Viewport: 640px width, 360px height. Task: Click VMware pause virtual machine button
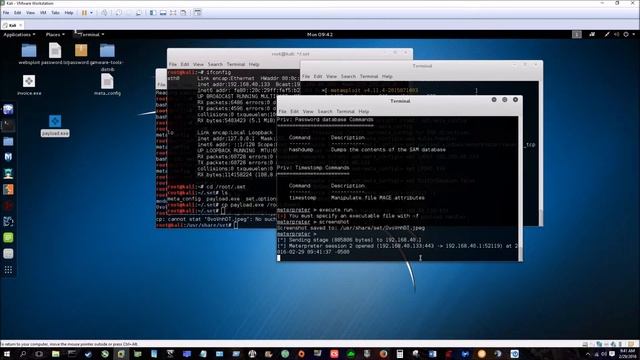(84, 13)
